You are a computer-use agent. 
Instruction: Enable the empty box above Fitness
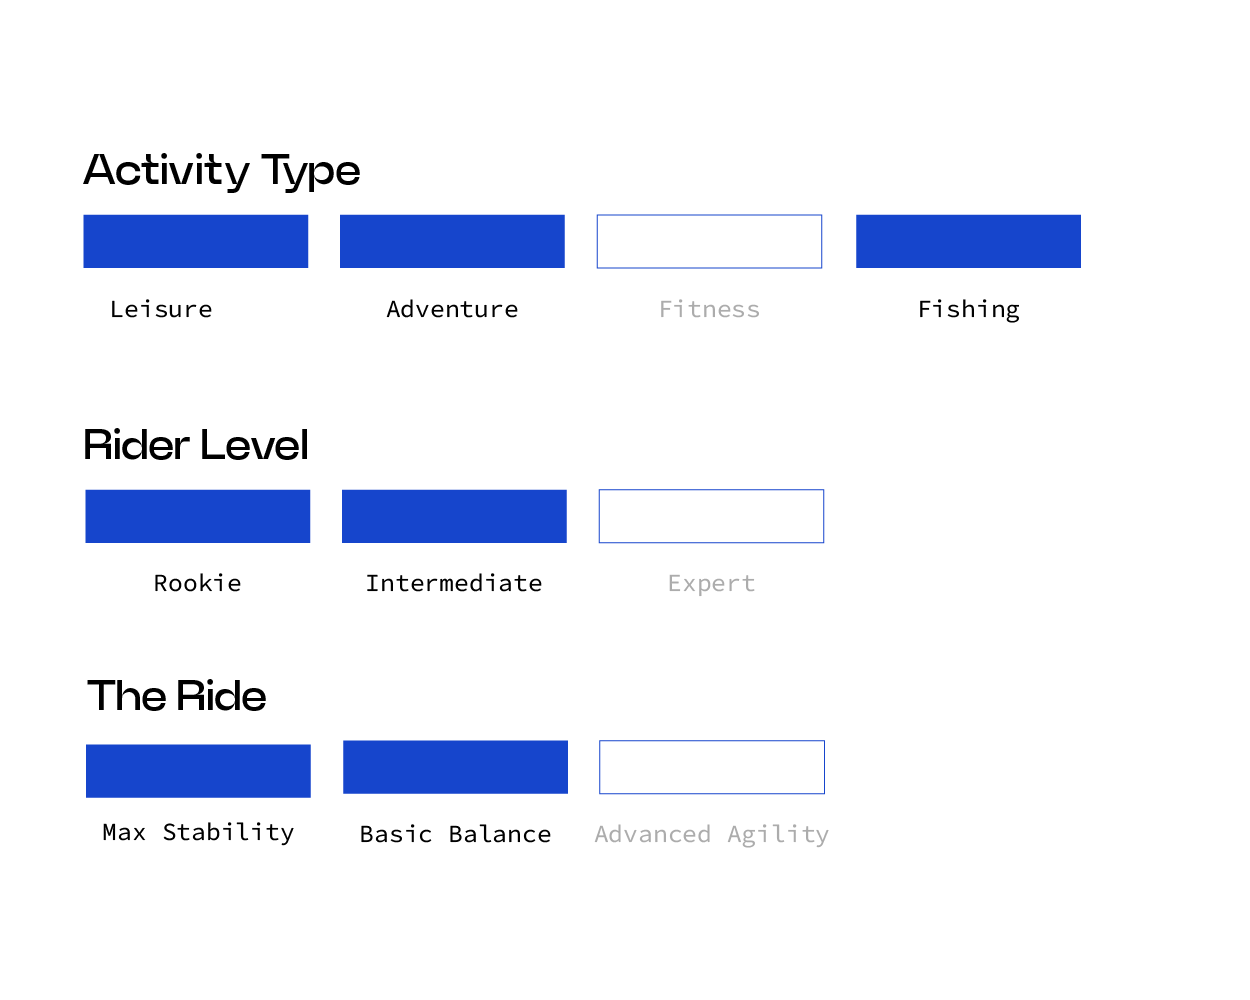(709, 241)
